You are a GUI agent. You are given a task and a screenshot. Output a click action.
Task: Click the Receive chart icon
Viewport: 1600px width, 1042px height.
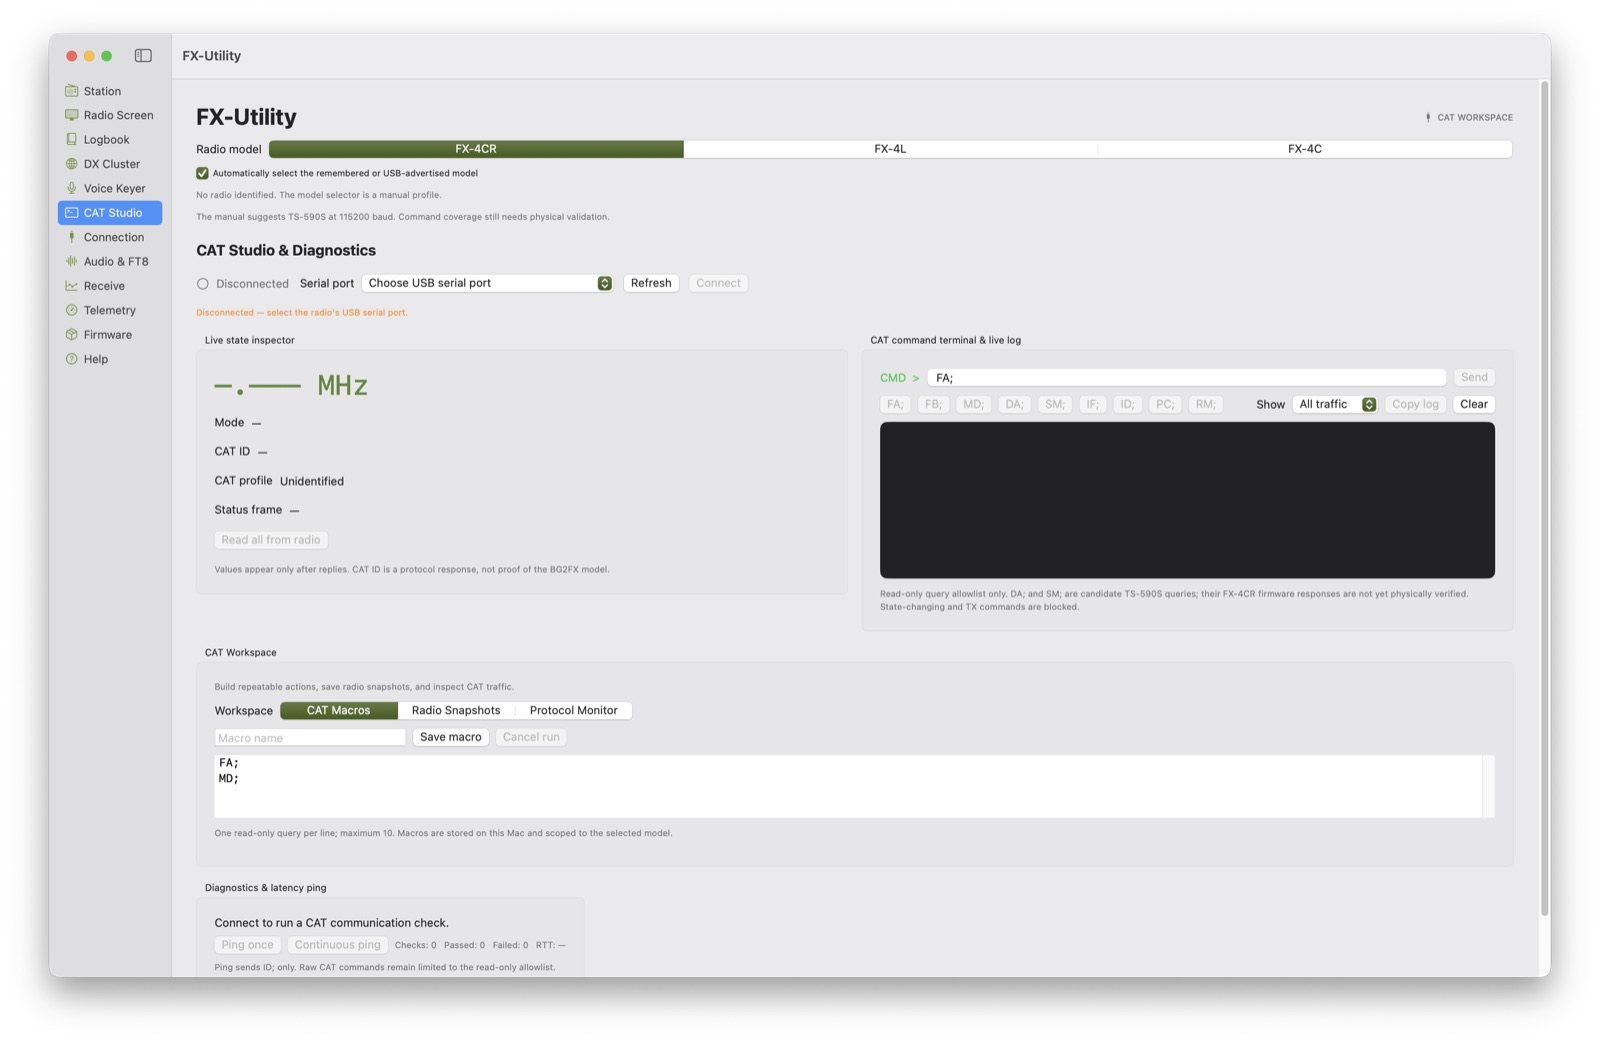coord(71,286)
